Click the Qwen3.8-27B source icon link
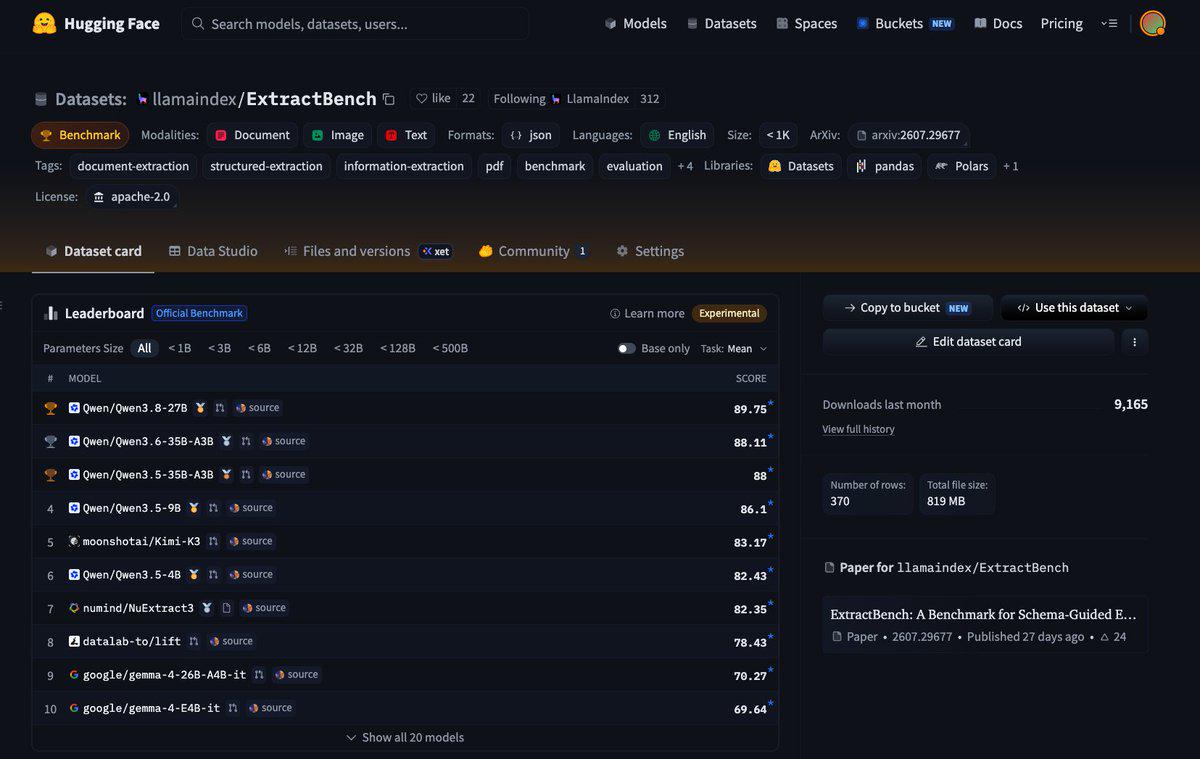The height and width of the screenshot is (759, 1200). coord(257,408)
